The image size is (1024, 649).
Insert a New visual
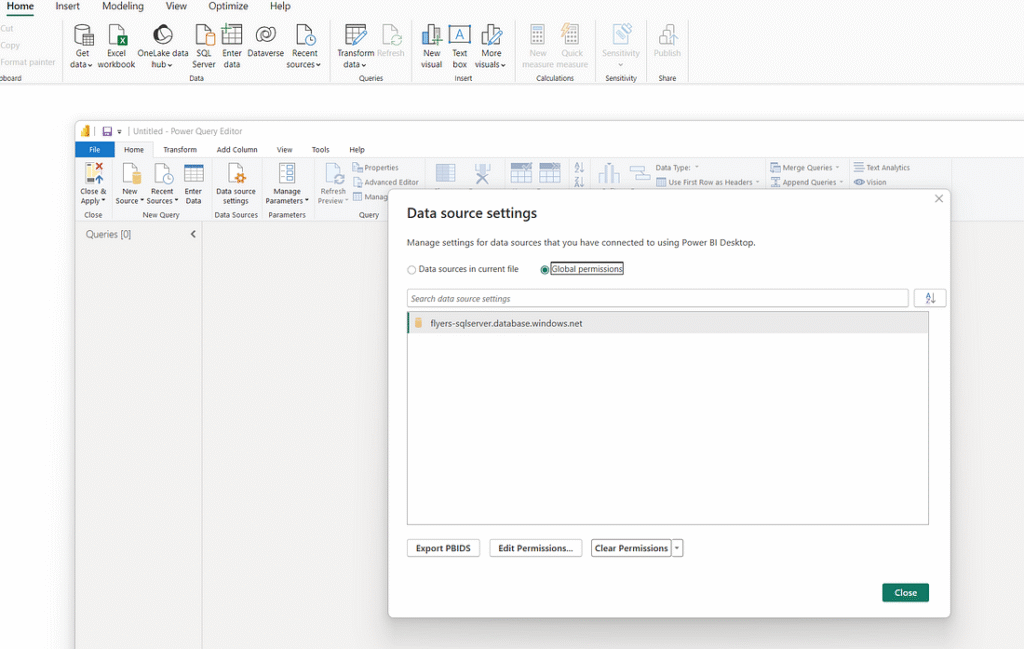pos(432,46)
